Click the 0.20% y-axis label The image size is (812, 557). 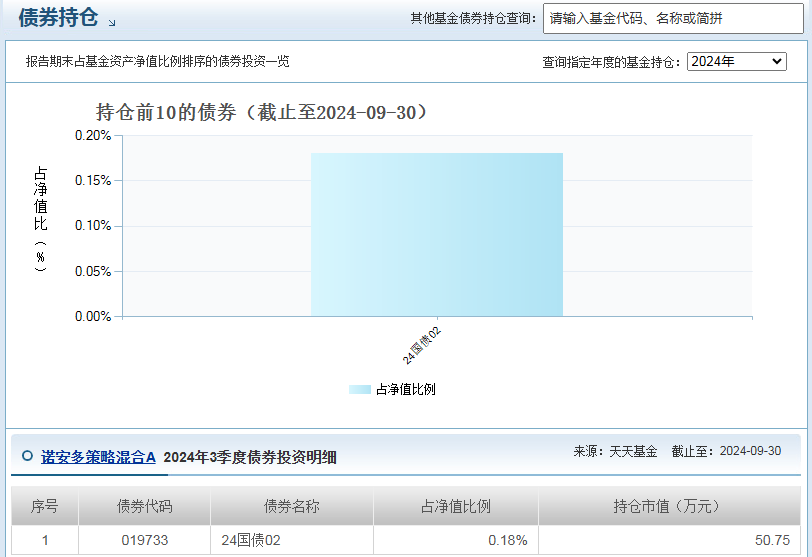(x=93, y=136)
